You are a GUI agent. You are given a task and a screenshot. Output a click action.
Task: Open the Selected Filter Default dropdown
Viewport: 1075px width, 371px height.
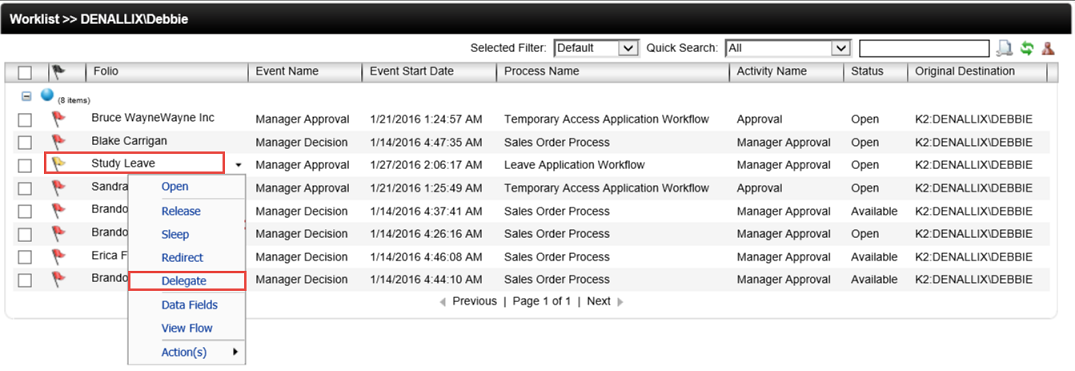point(596,48)
